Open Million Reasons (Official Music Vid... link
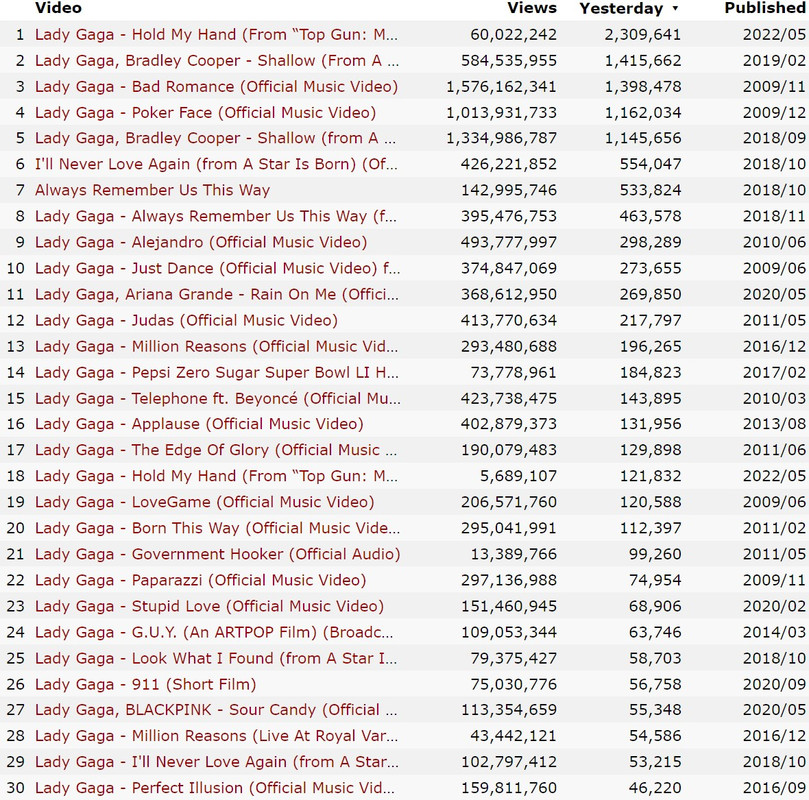The image size is (809, 800). [217, 347]
